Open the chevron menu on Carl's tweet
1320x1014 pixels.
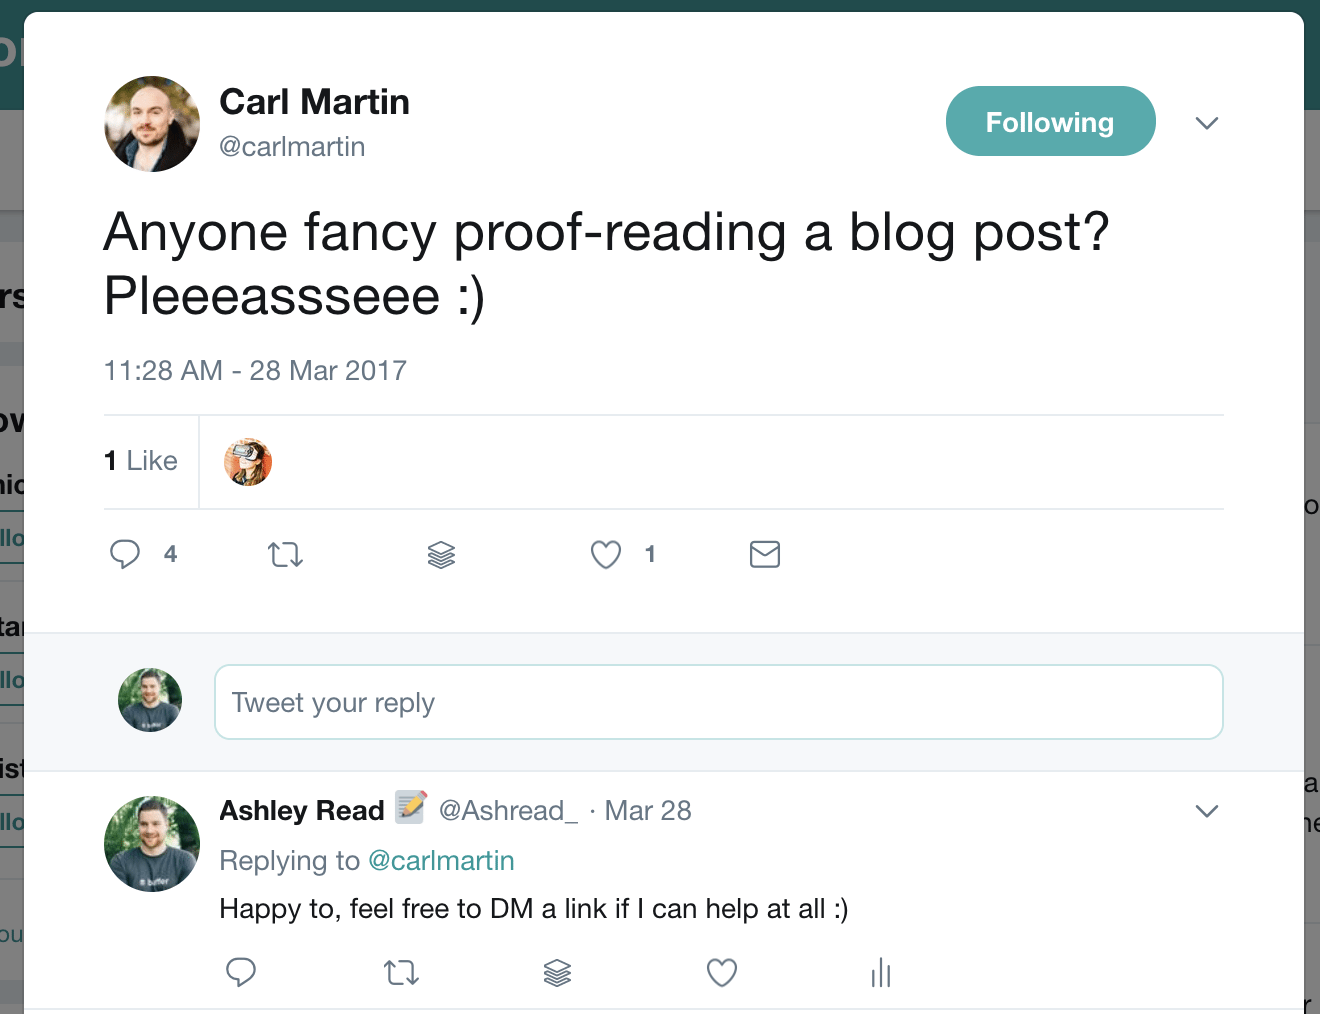[1207, 123]
